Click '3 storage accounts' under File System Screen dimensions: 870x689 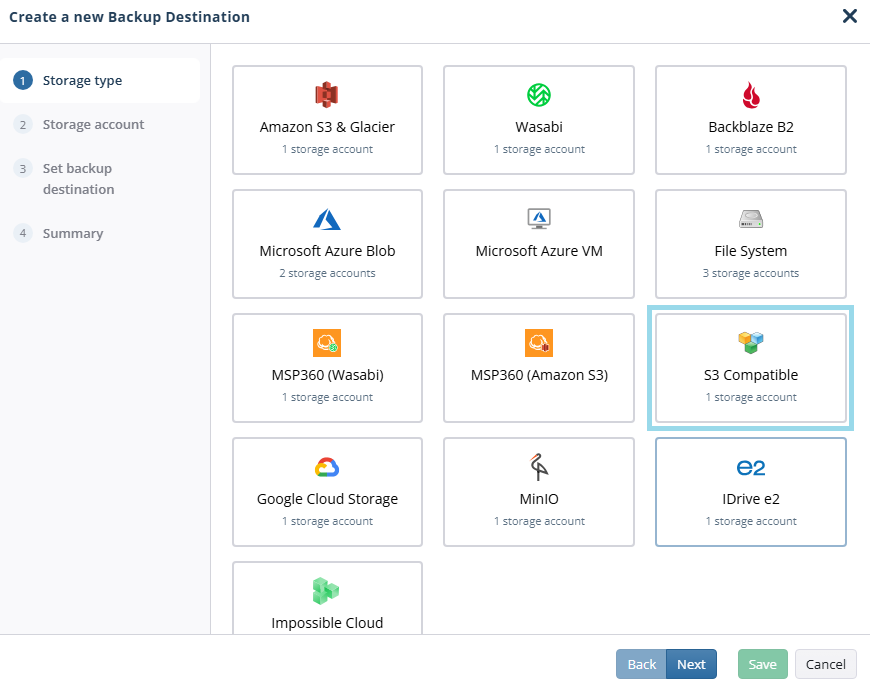(751, 273)
